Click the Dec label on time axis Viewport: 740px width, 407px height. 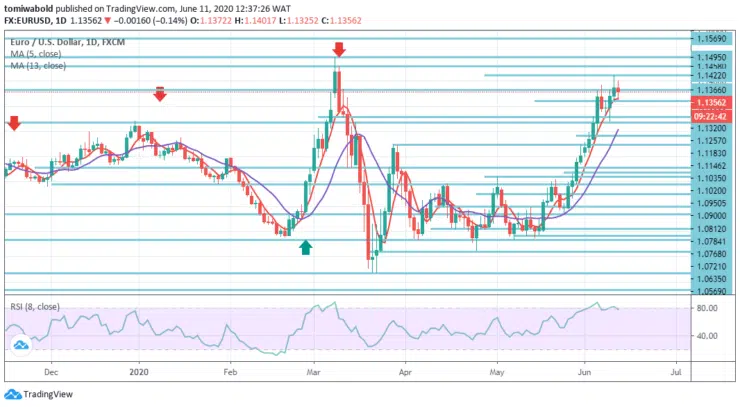(x=51, y=372)
